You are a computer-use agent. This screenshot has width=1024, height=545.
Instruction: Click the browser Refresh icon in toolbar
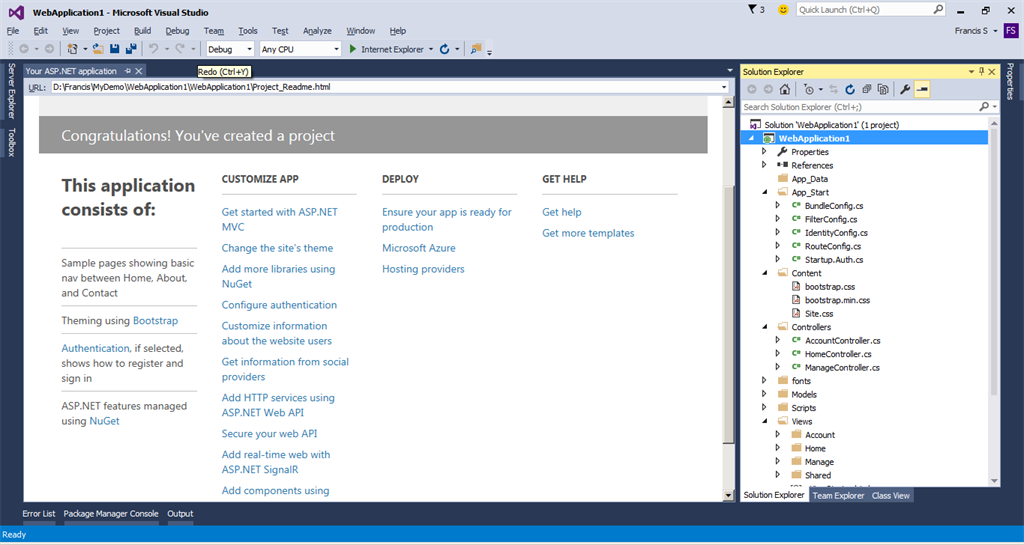(x=445, y=49)
